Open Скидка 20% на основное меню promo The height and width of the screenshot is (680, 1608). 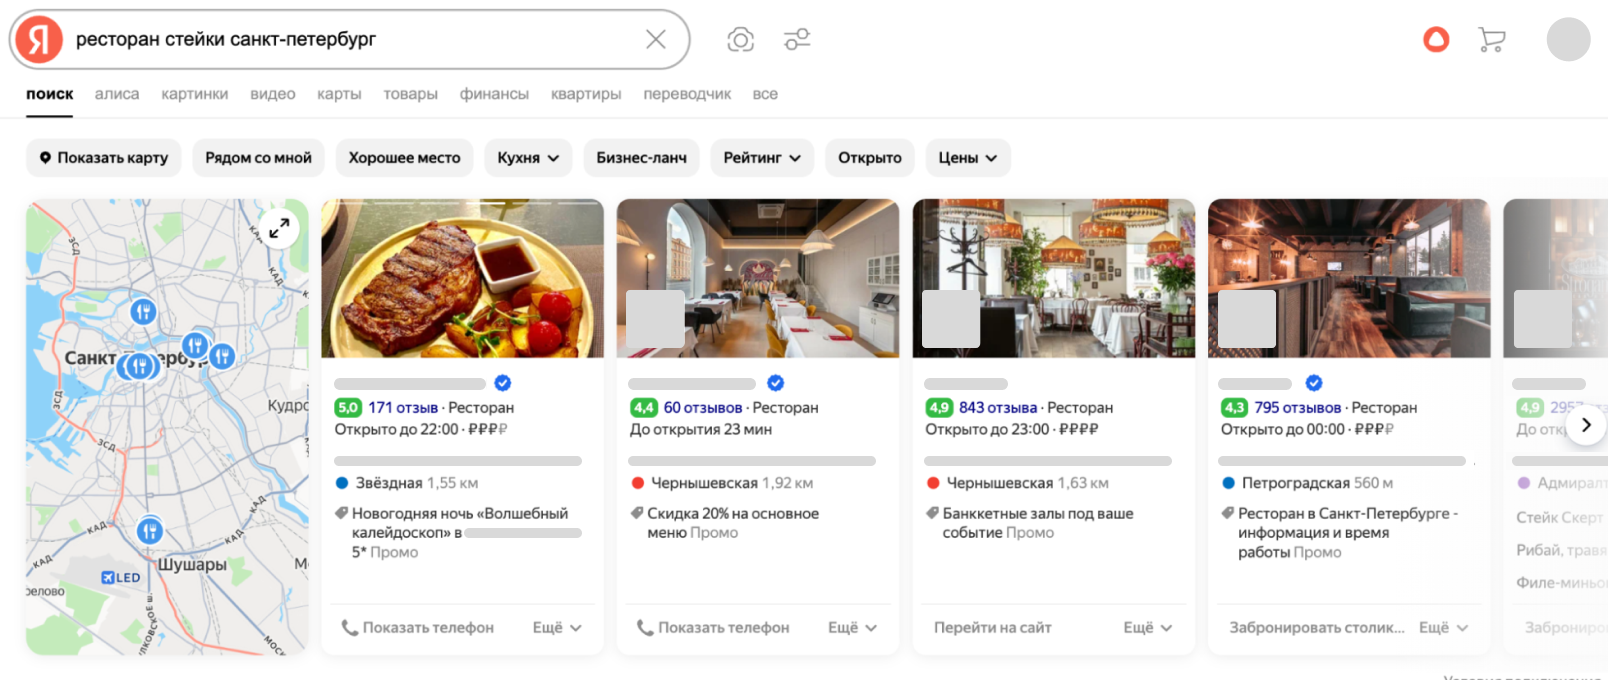tap(733, 523)
